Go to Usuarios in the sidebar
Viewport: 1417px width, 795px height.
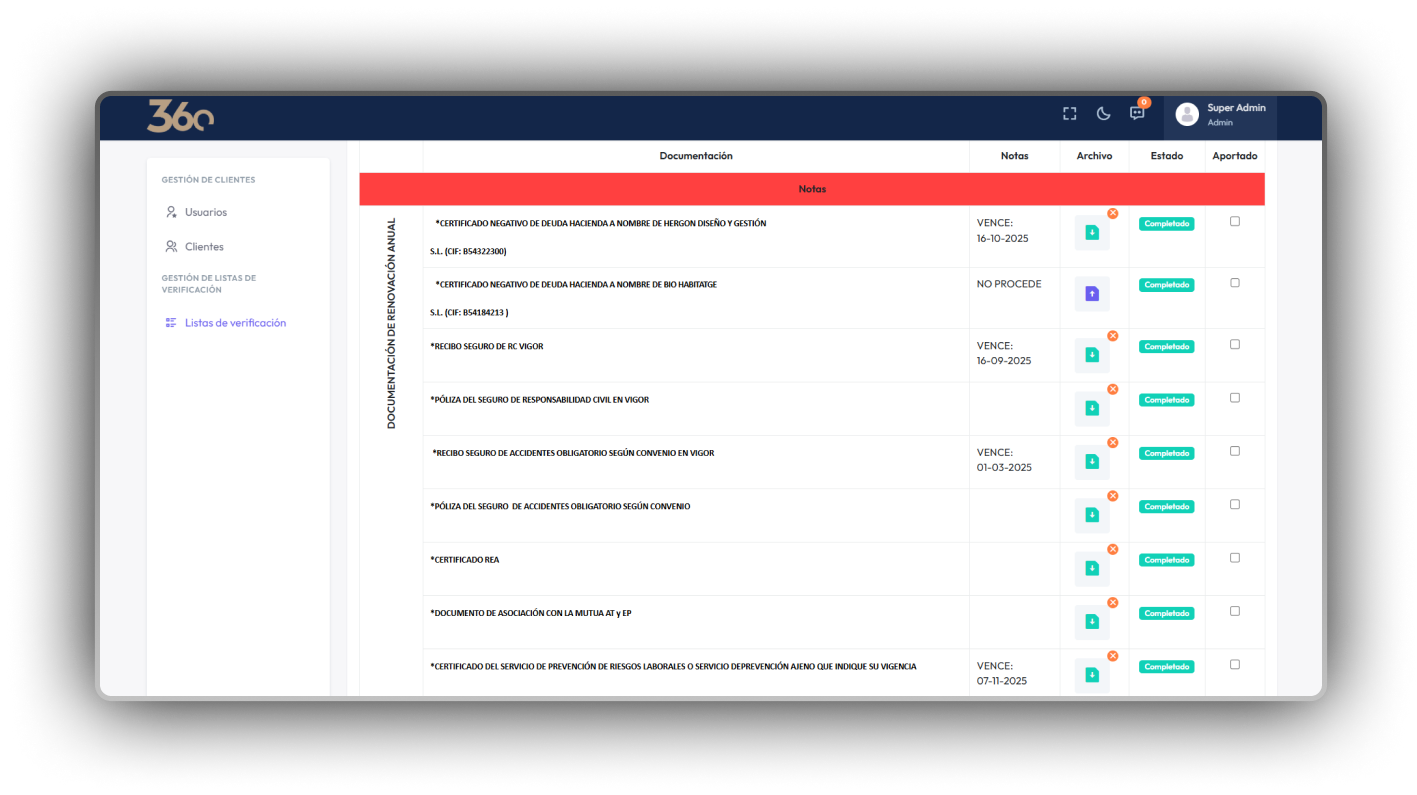[205, 212]
